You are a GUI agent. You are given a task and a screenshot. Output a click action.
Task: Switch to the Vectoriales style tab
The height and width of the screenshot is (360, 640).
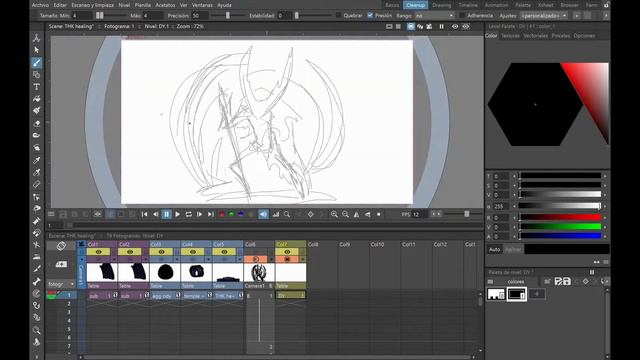click(x=536, y=36)
